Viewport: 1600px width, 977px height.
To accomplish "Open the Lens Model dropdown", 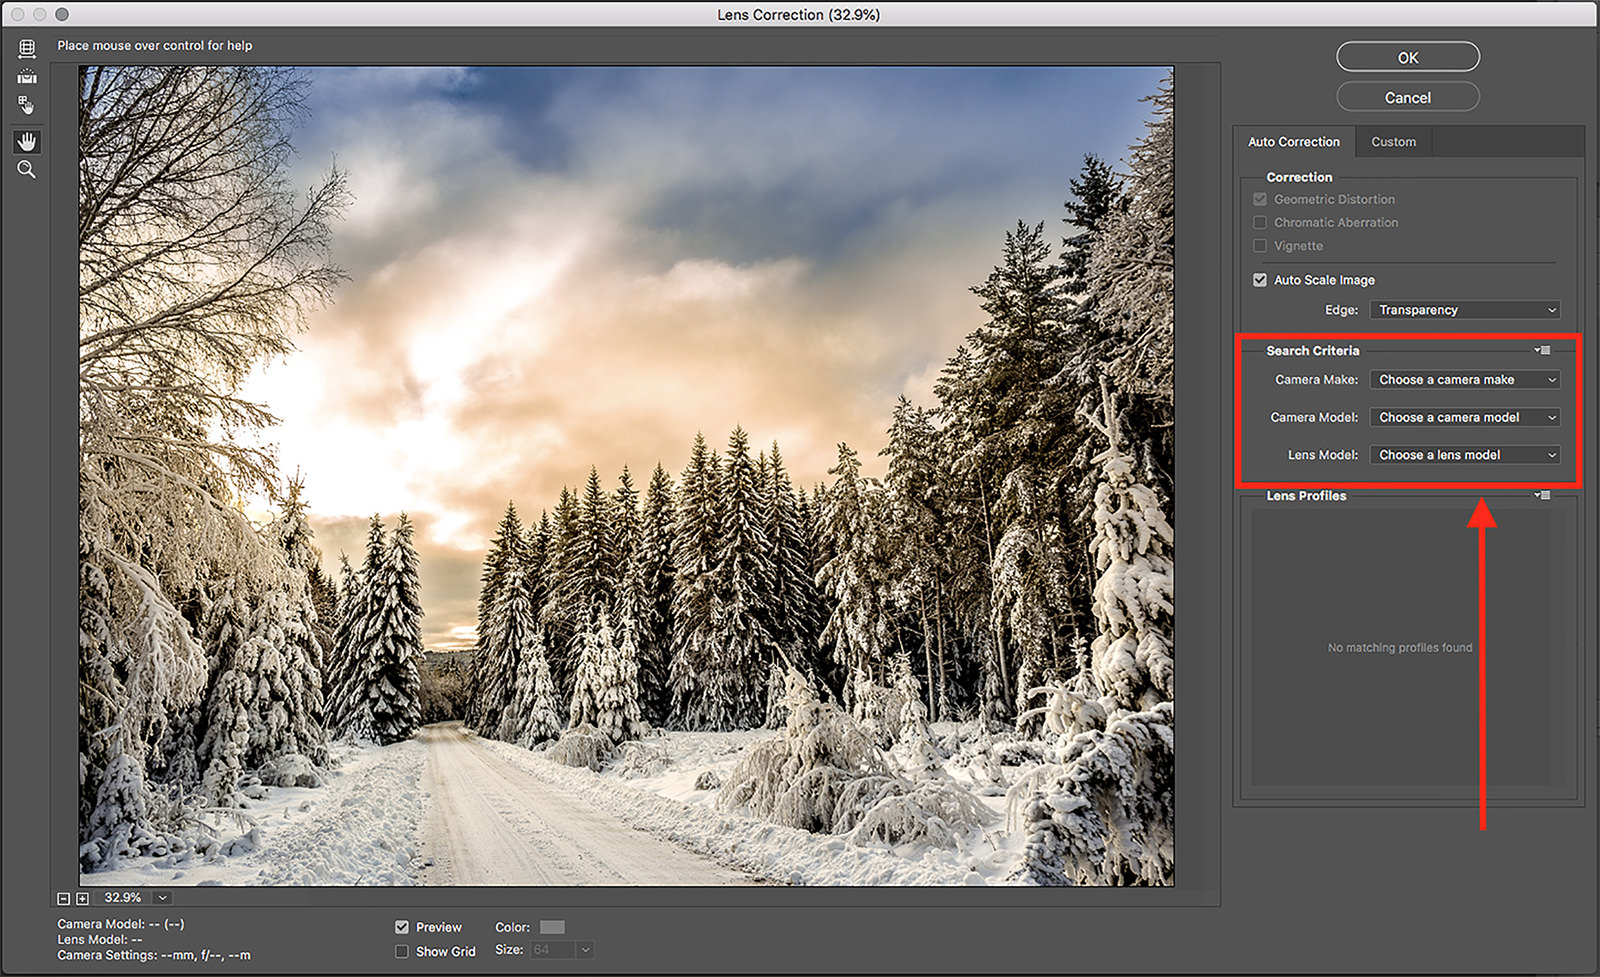I will pos(1464,454).
